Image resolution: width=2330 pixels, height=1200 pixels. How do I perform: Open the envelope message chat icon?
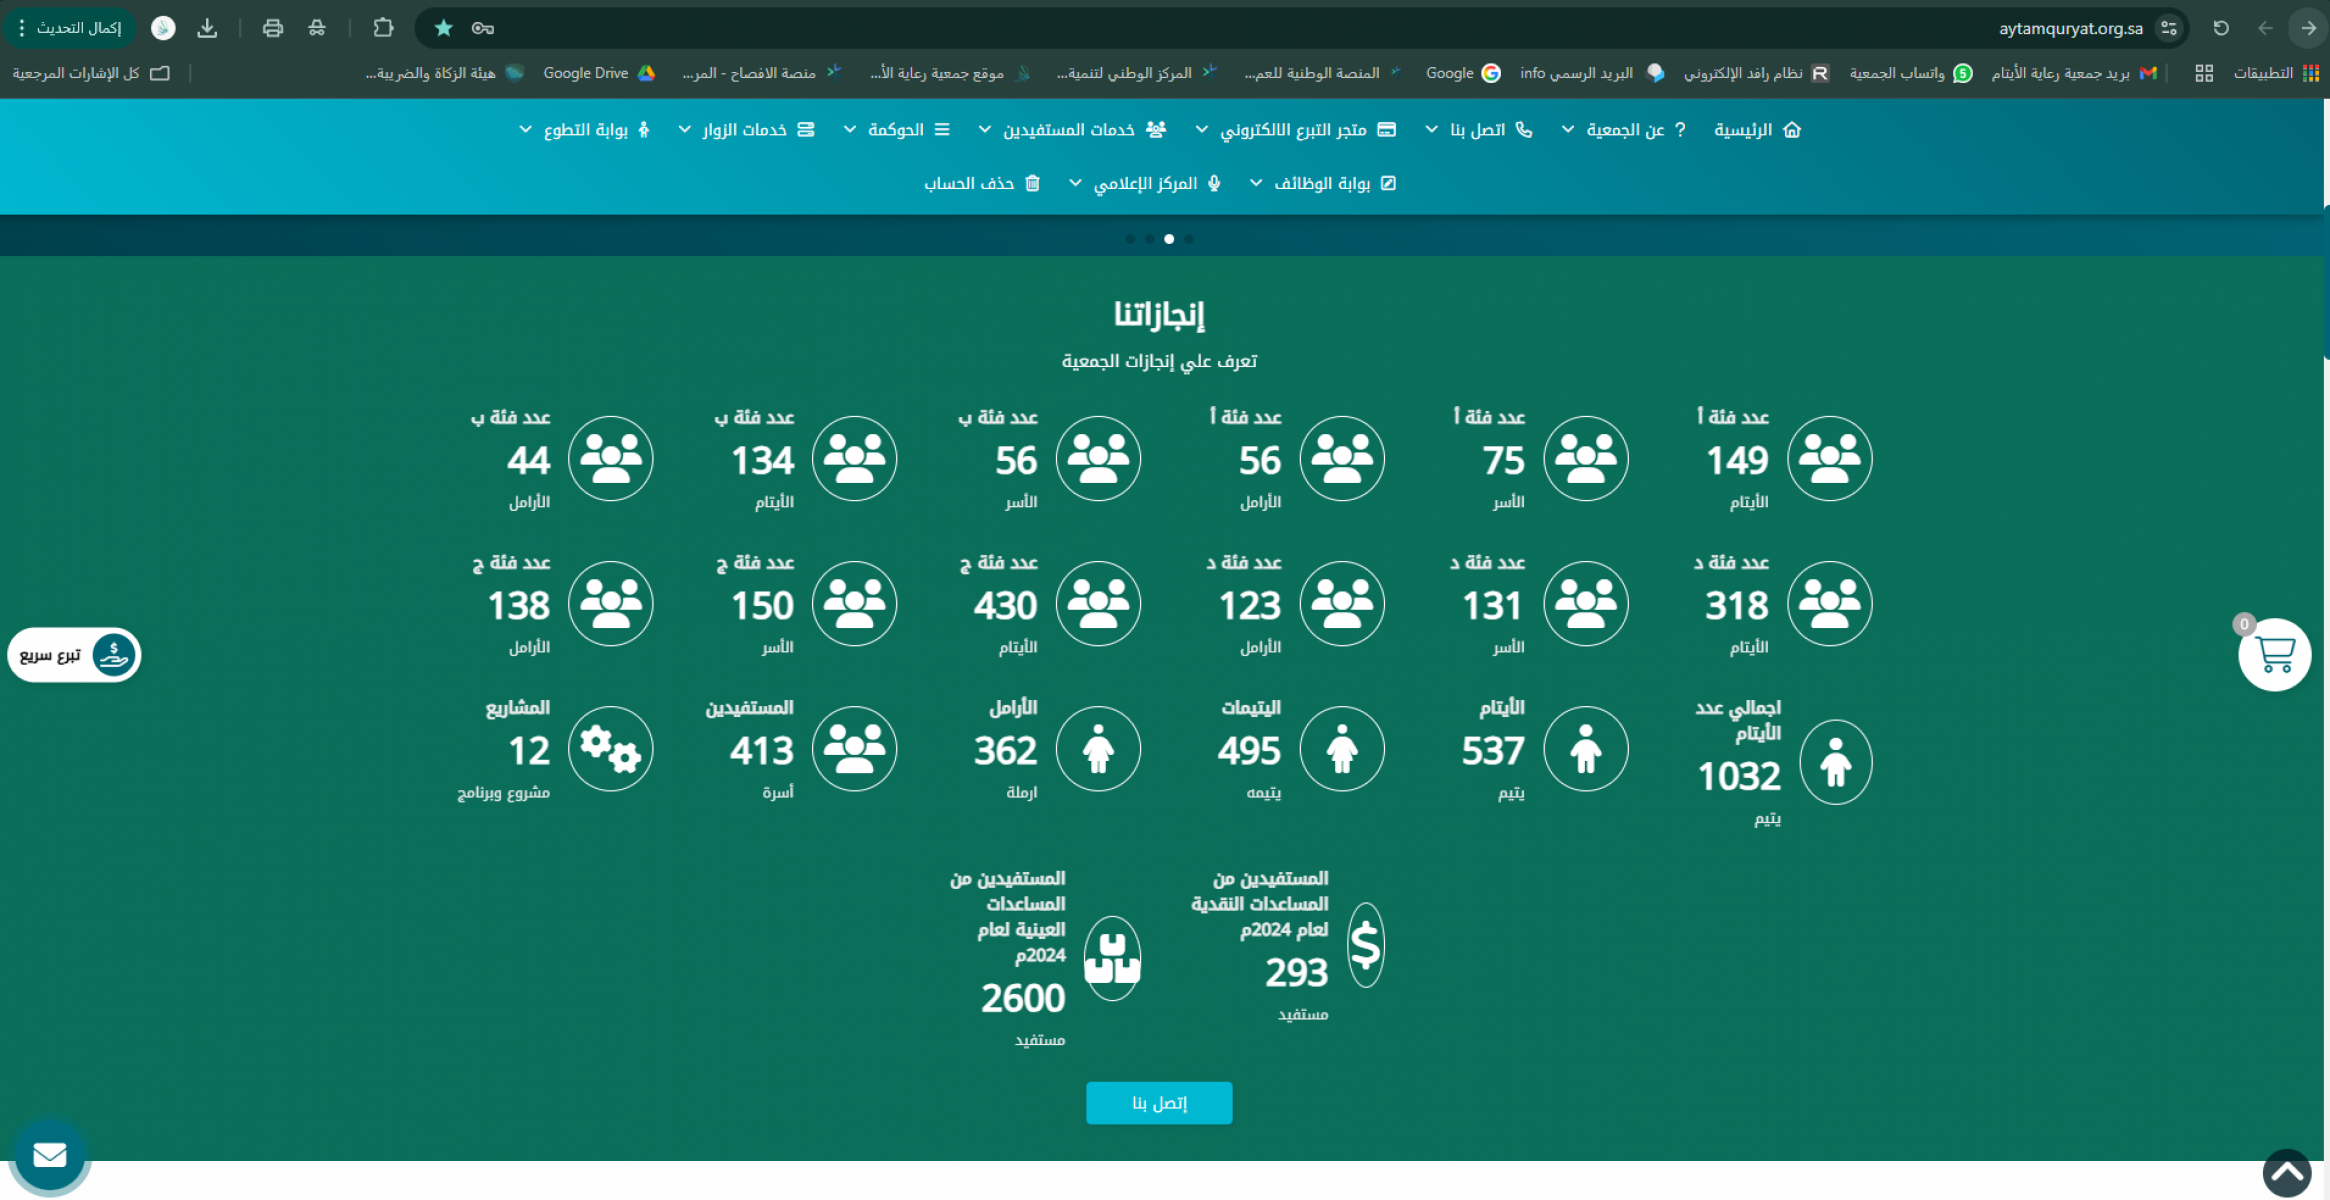49,1155
